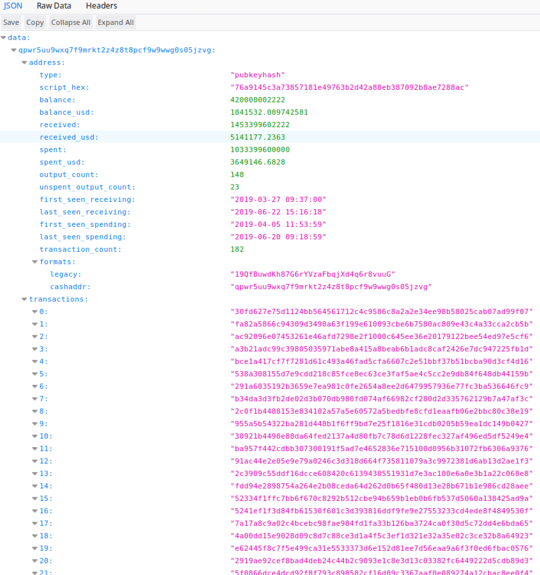Click the Save button
Screen dimensions: 540x575
click(11, 22)
